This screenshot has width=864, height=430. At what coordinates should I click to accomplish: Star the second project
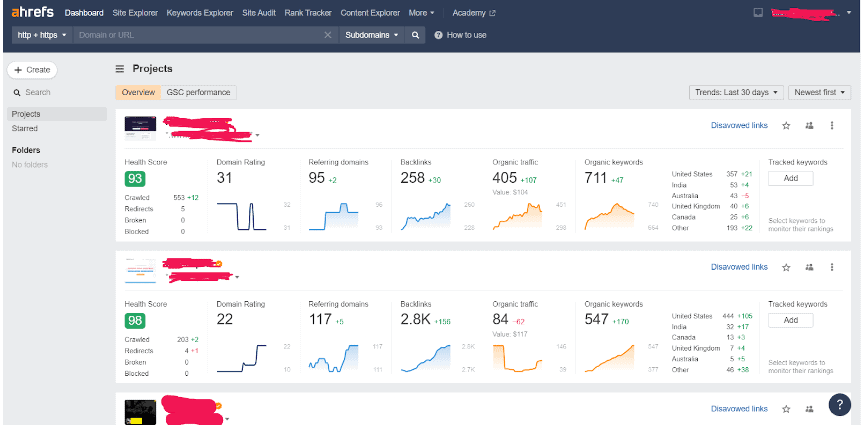[786, 268]
